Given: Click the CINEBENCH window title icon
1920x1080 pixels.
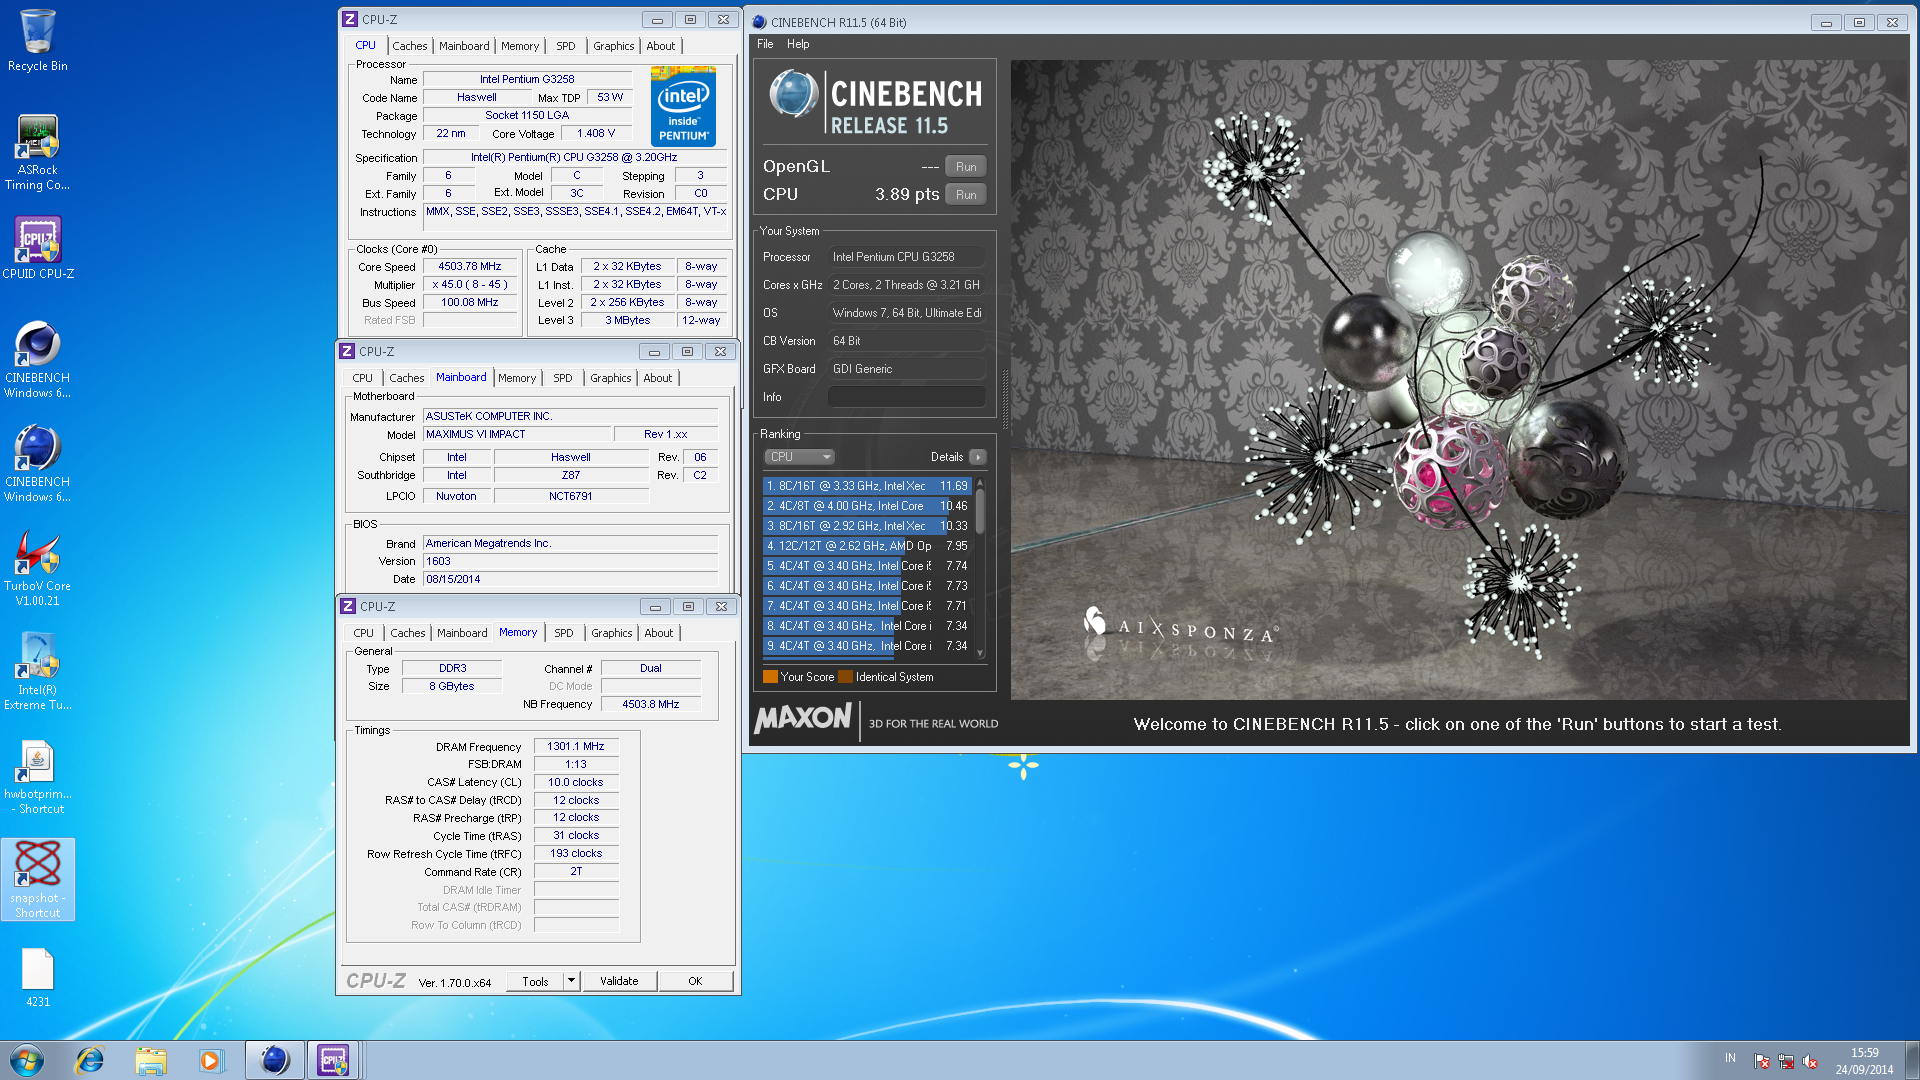Looking at the screenshot, I should pos(760,22).
